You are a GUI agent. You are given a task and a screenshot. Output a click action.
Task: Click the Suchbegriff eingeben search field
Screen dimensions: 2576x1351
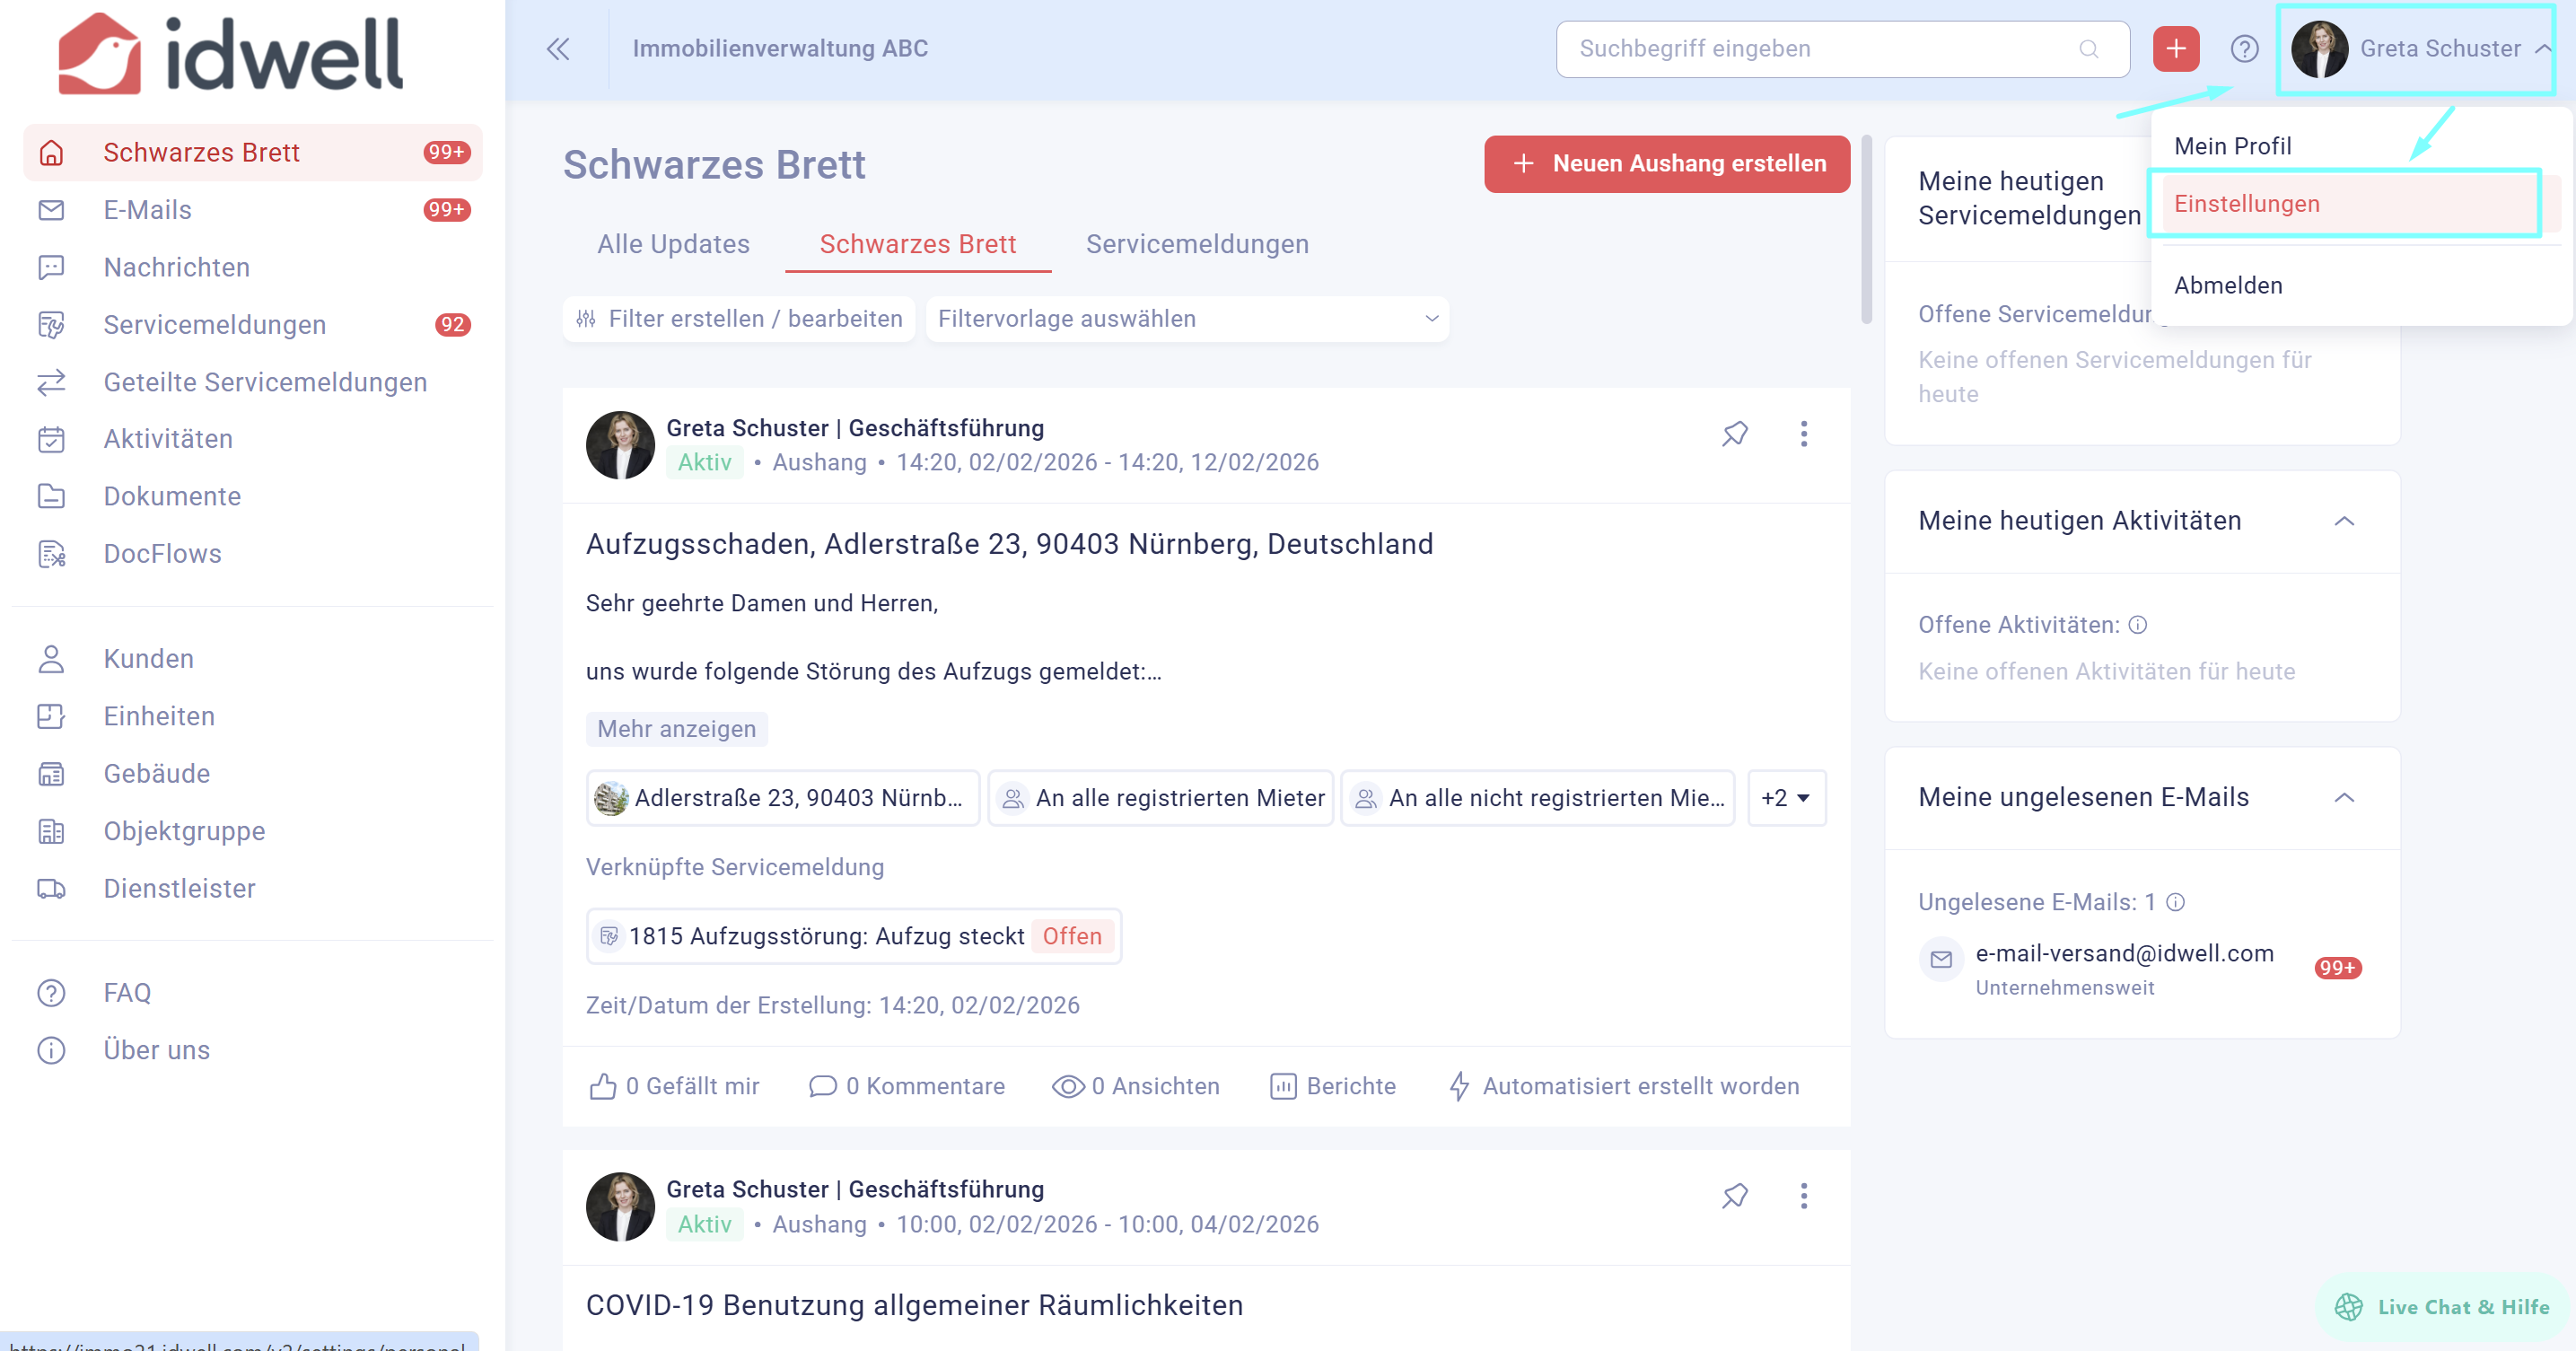(1820, 49)
